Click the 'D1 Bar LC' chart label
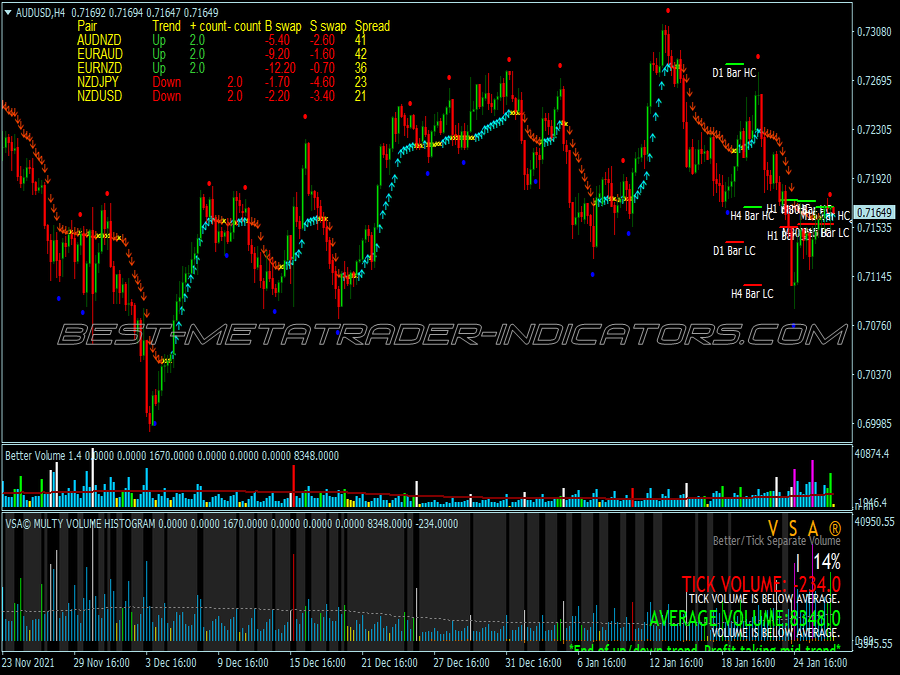The image size is (900, 675). pos(734,251)
